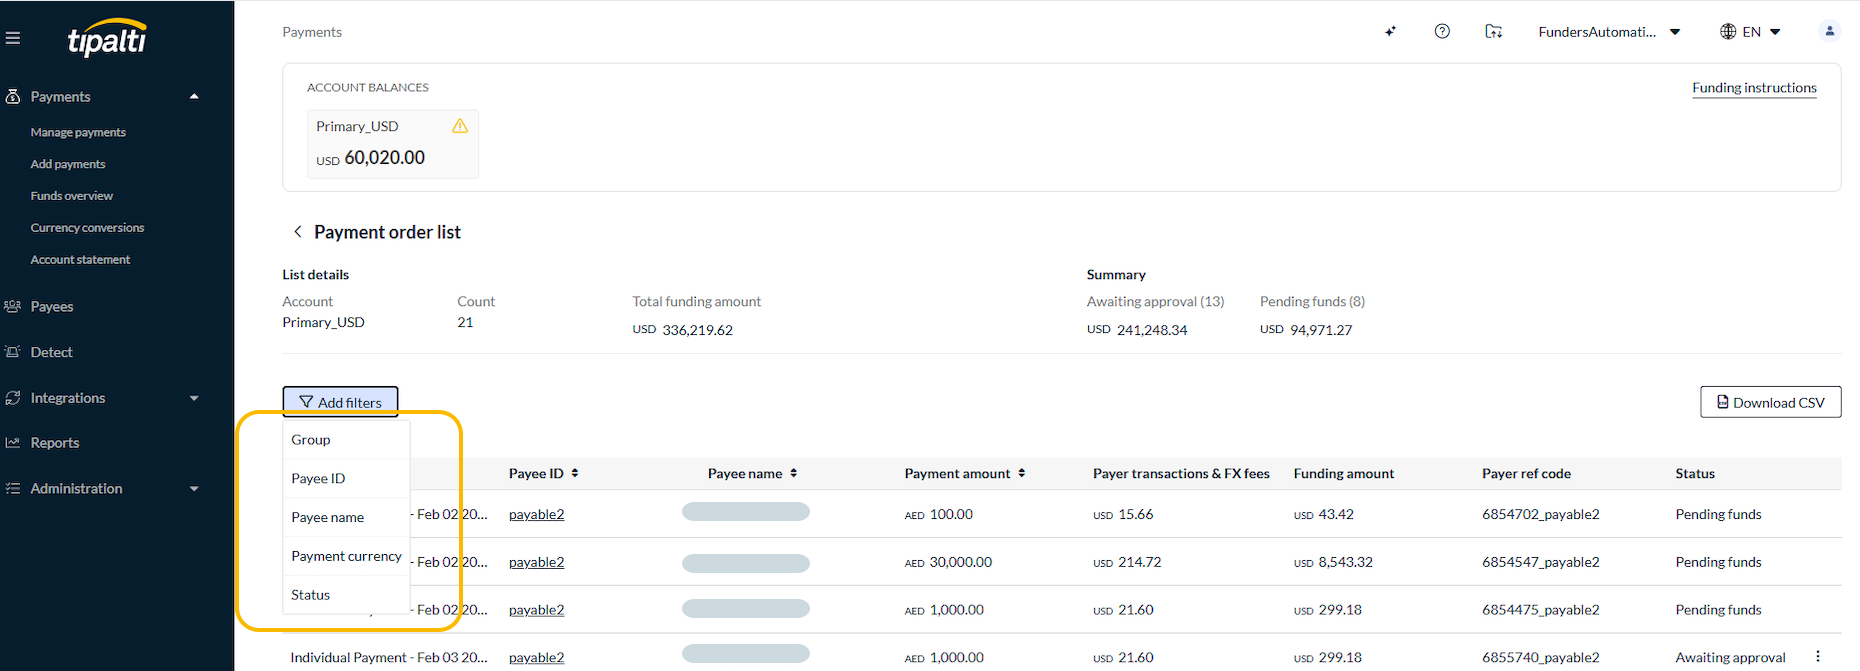
Task: Open the FundersAutomati... account dropdown
Action: pos(1609,32)
